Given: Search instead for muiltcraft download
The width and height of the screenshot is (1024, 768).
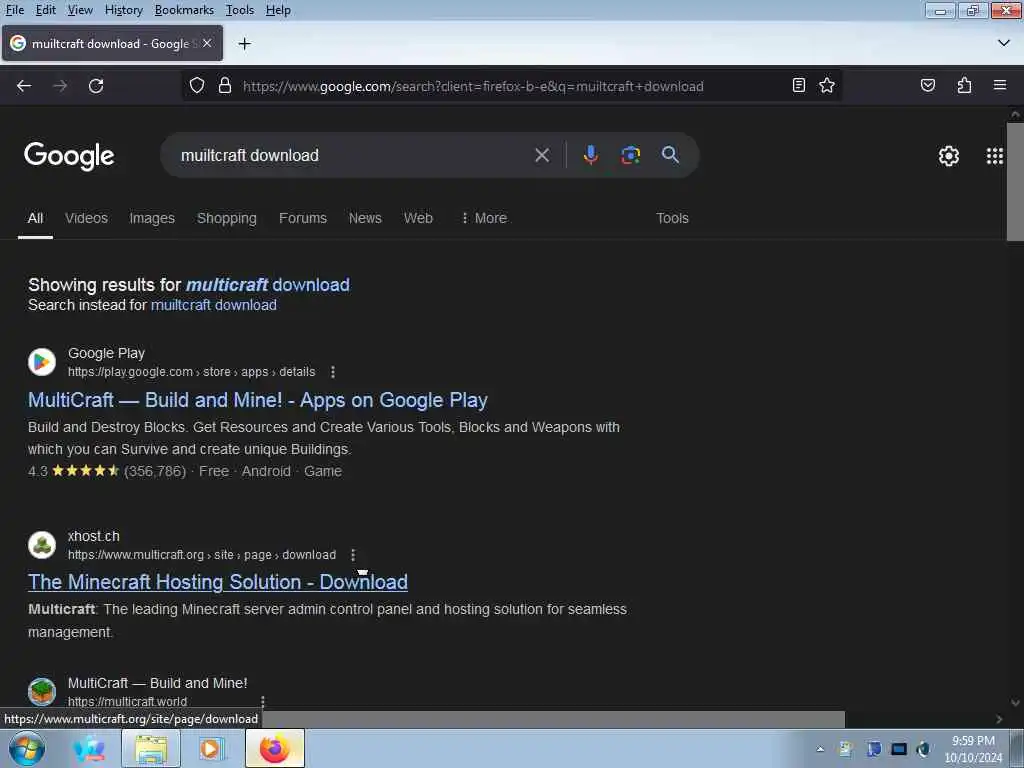Looking at the screenshot, I should tap(214, 305).
